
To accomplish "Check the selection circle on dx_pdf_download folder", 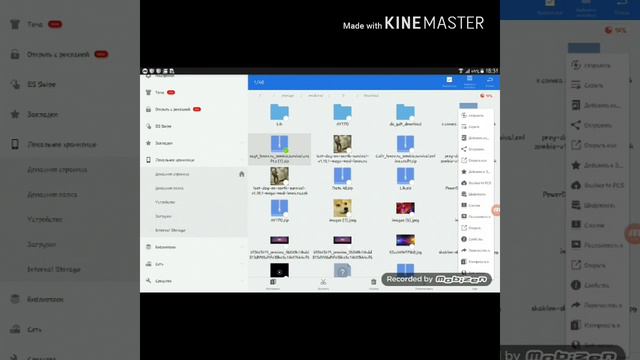I will pos(412,119).
